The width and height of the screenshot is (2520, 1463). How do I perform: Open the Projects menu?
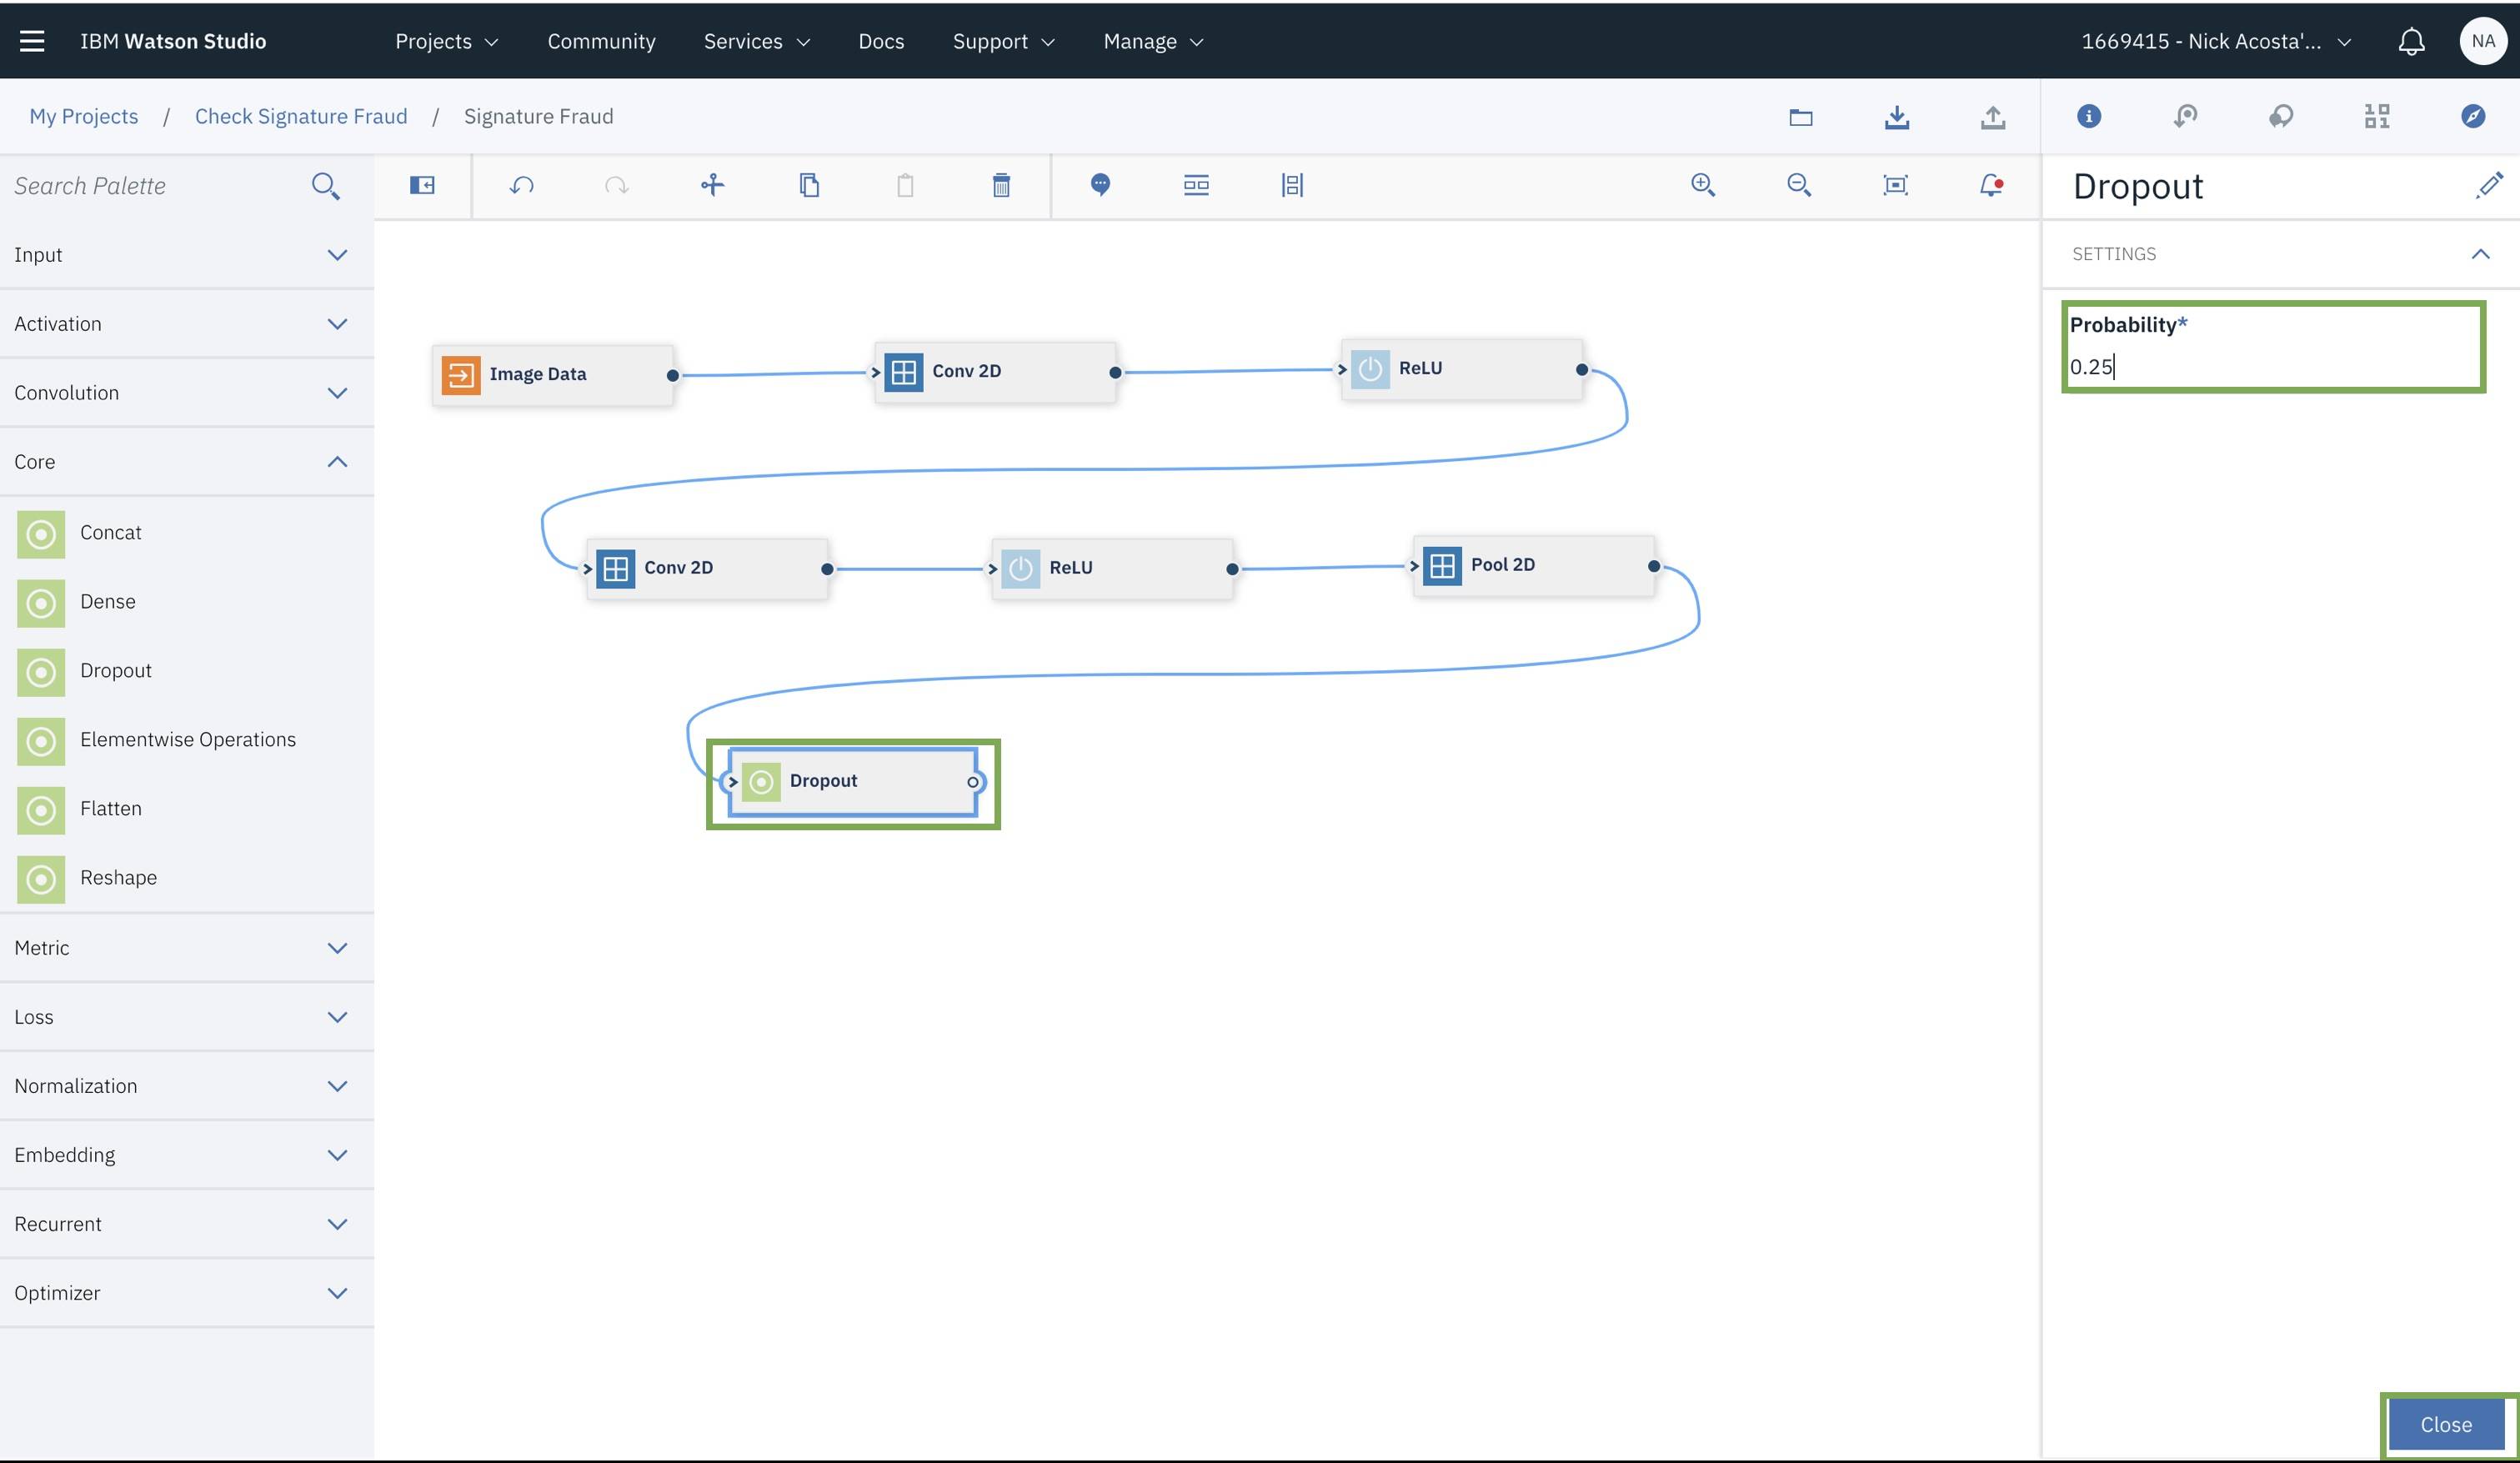point(446,41)
